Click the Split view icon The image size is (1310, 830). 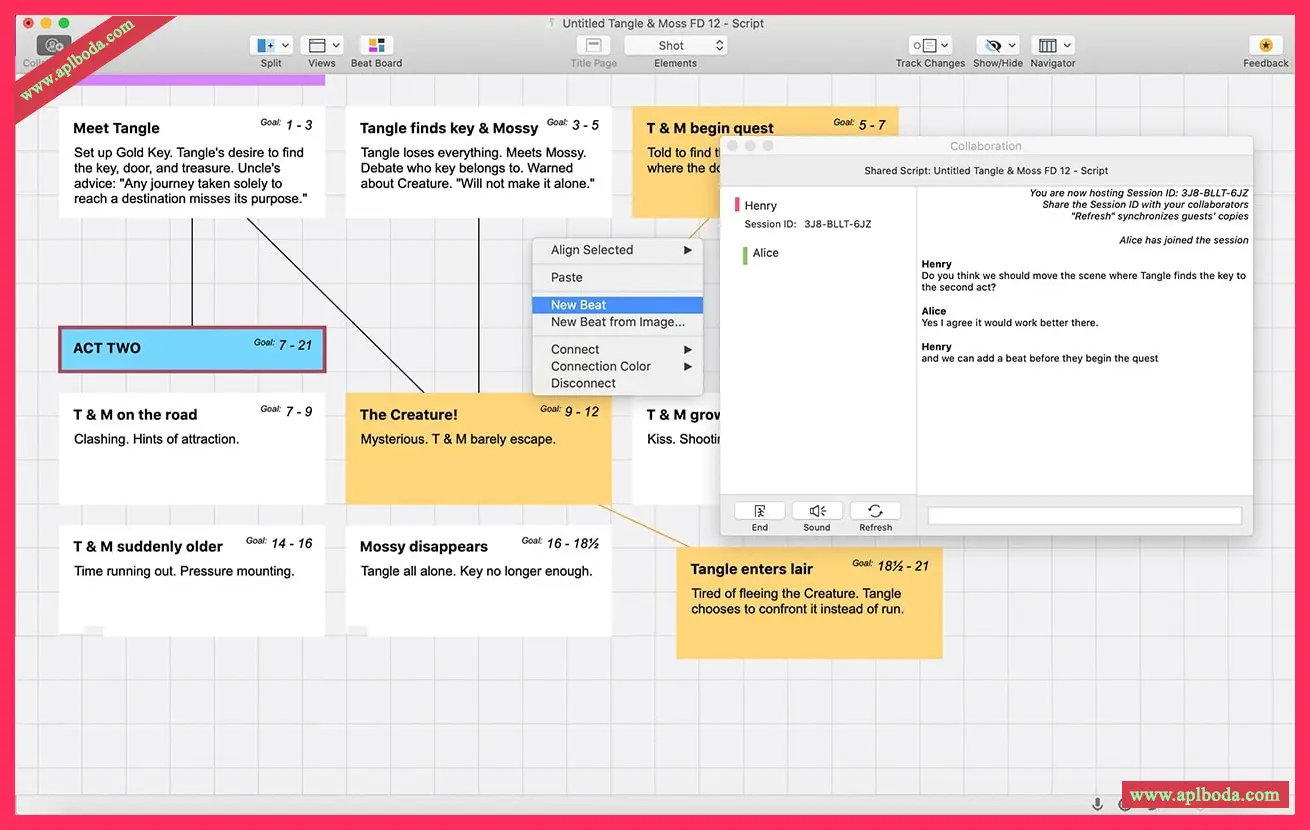coord(265,46)
